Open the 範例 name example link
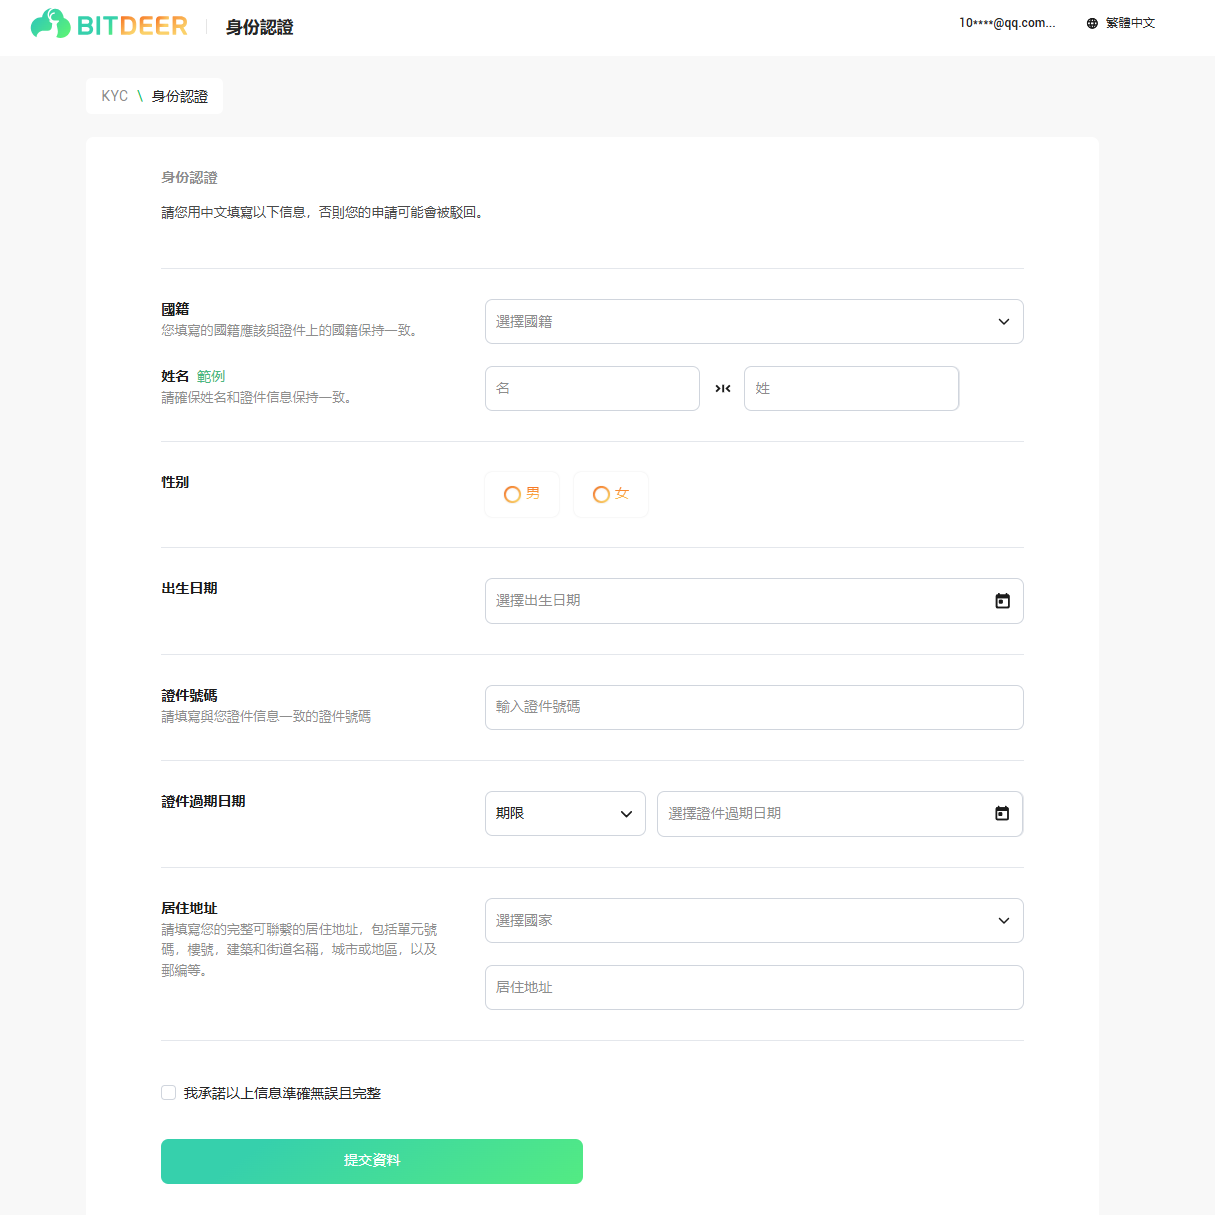The image size is (1215, 1215). (211, 376)
